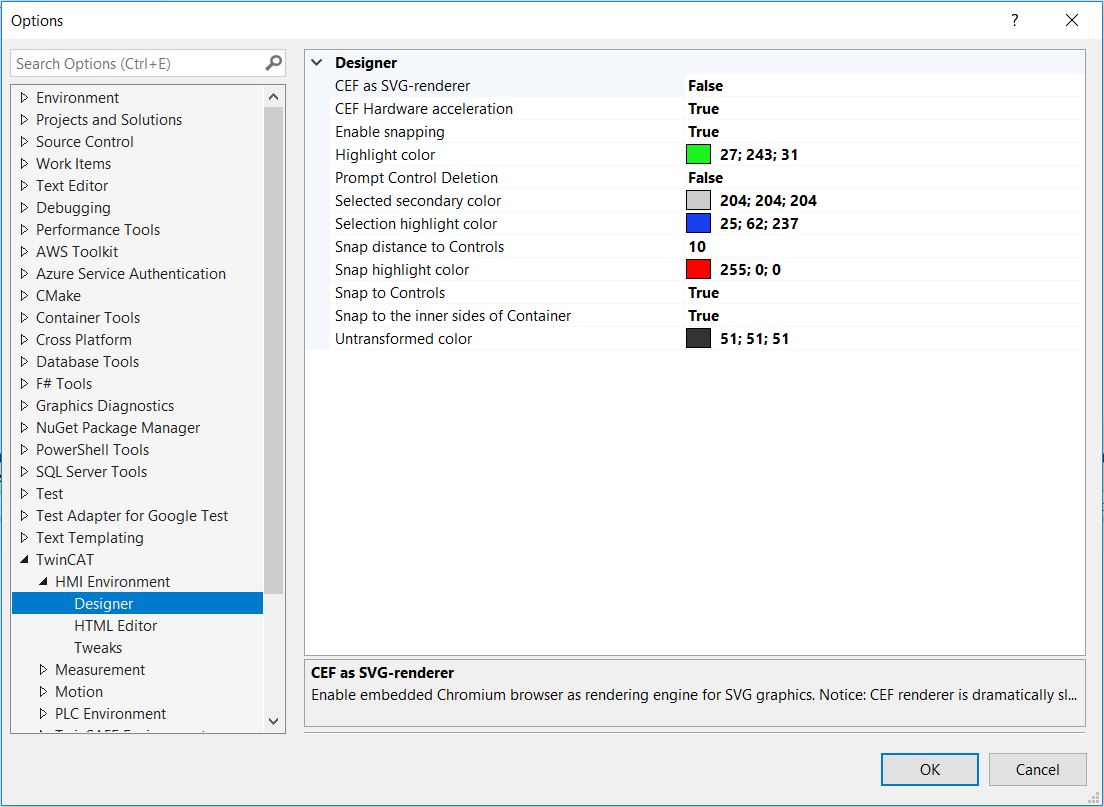Click the blue Selection highlight color swatch

click(698, 223)
